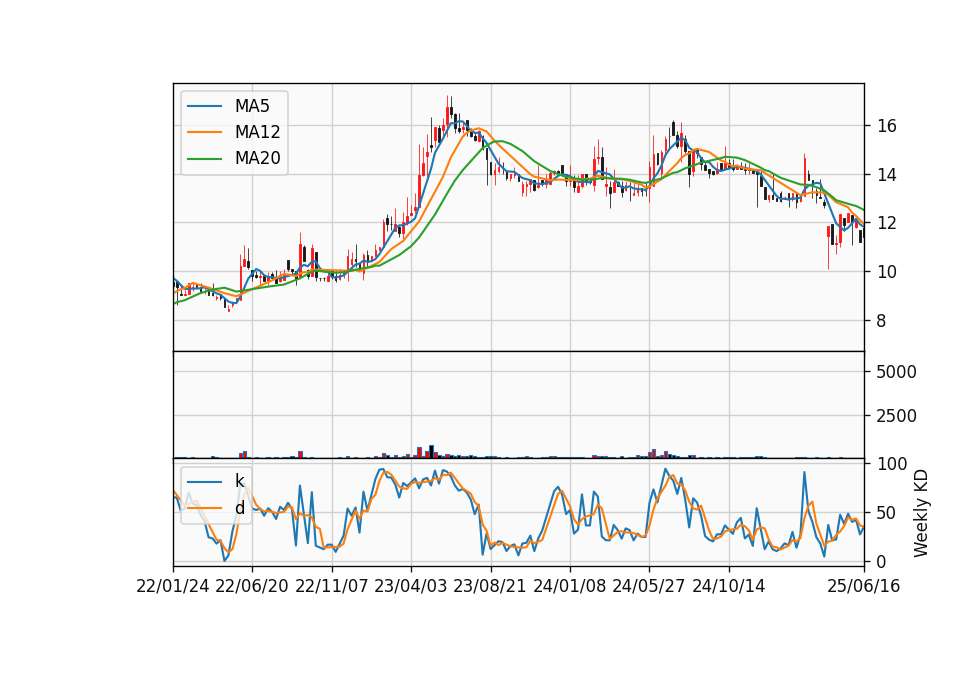Click the price axis value 12
Image resolution: width=960 pixels, height=690 pixels.
coord(887,223)
